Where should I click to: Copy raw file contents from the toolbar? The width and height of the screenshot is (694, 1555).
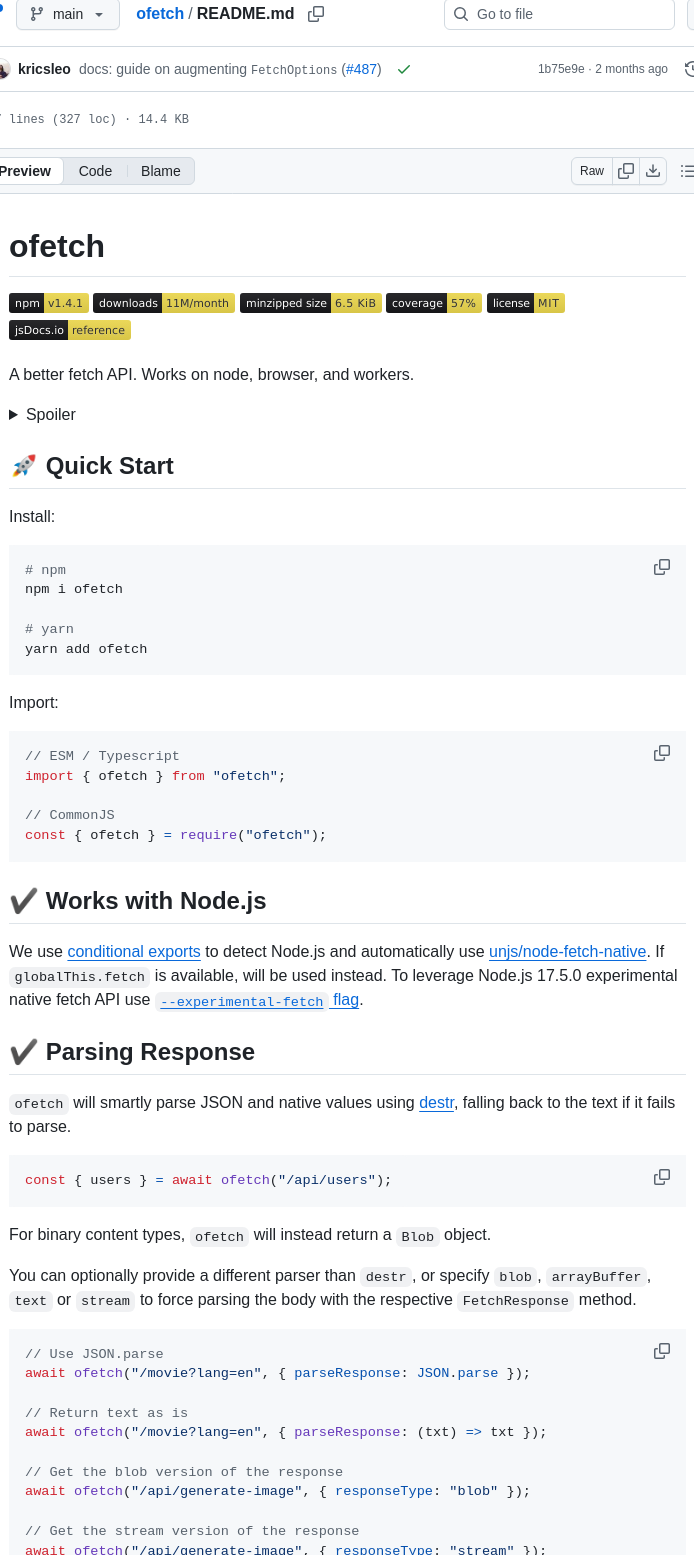point(625,171)
